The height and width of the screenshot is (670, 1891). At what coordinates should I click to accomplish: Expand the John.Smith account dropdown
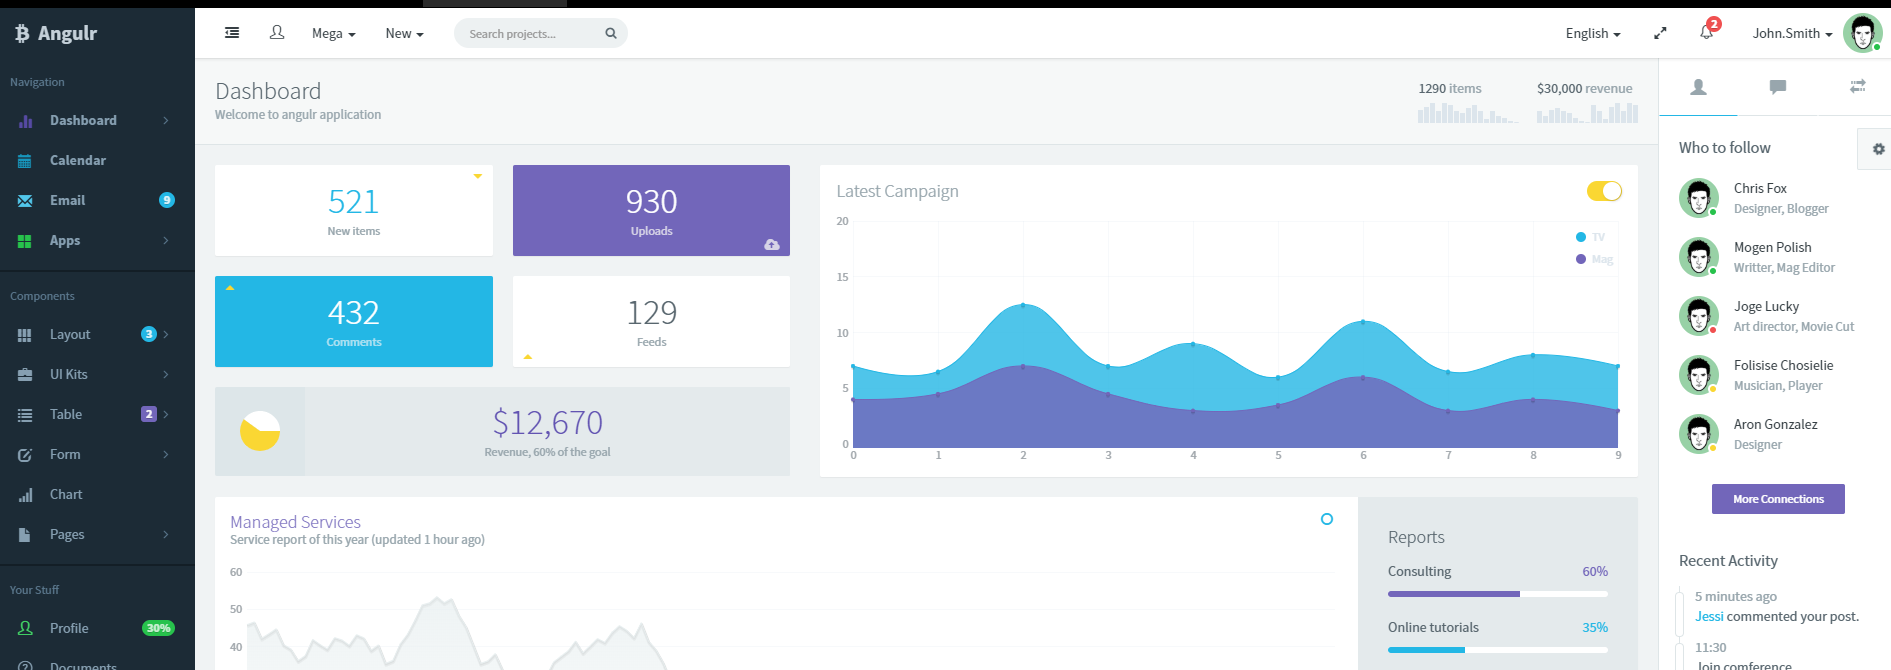coord(1792,33)
